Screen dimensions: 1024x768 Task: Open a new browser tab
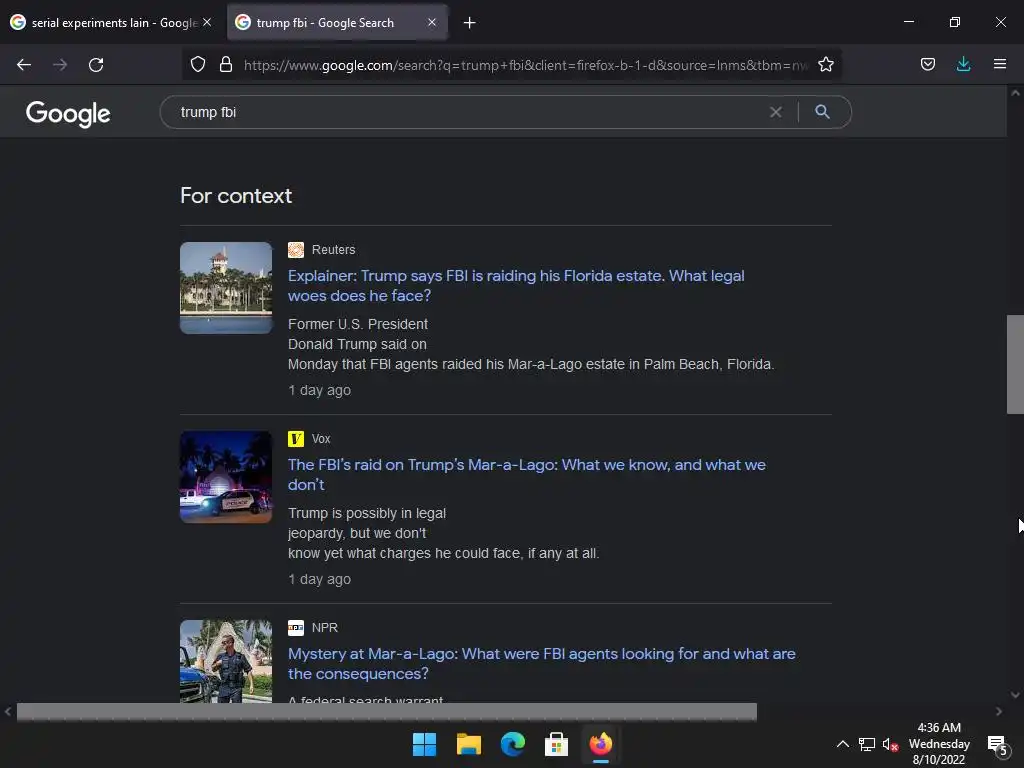470,23
